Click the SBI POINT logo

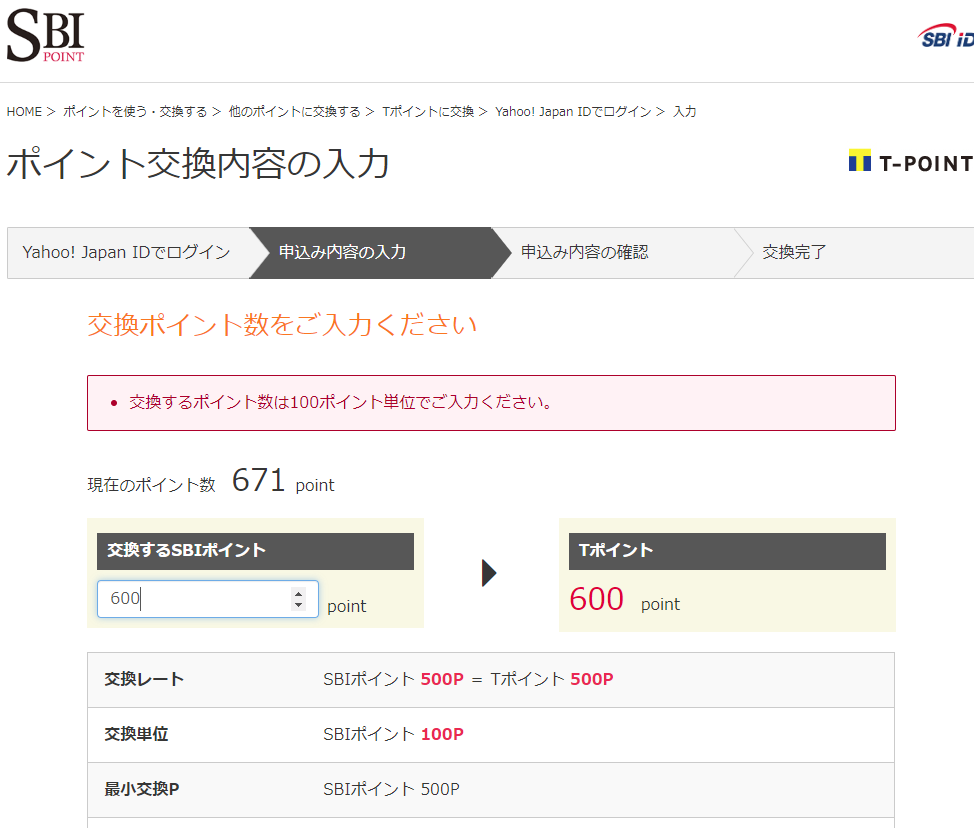[x=45, y=35]
